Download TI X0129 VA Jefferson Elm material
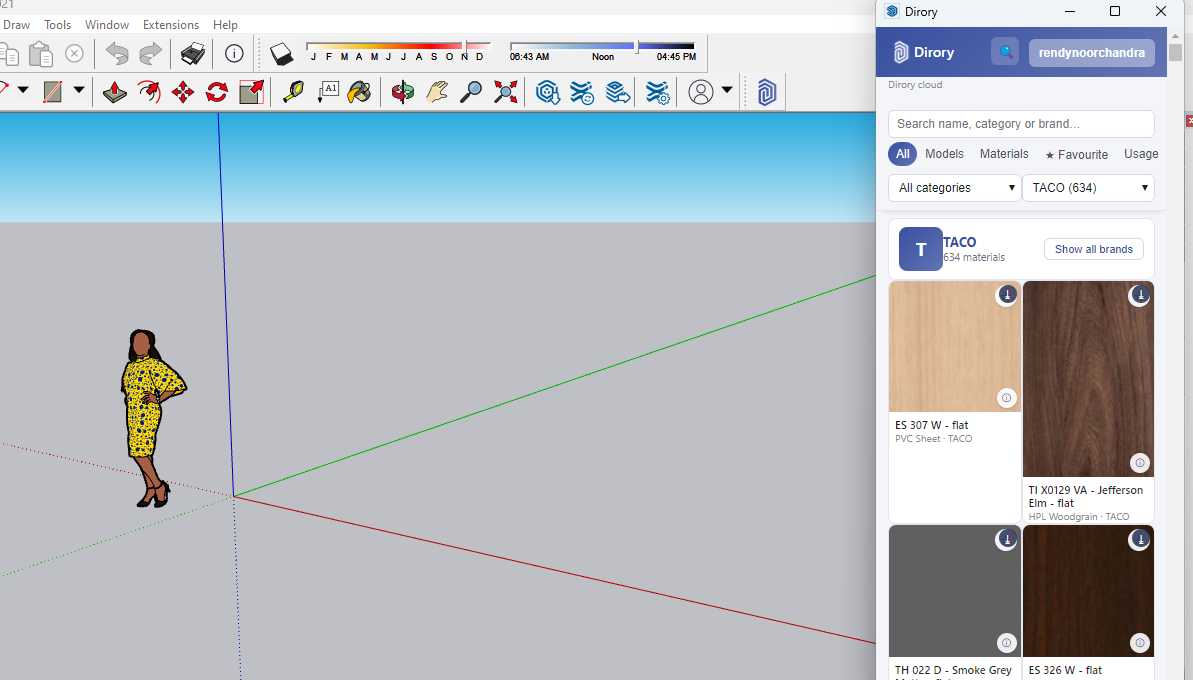 click(1139, 294)
